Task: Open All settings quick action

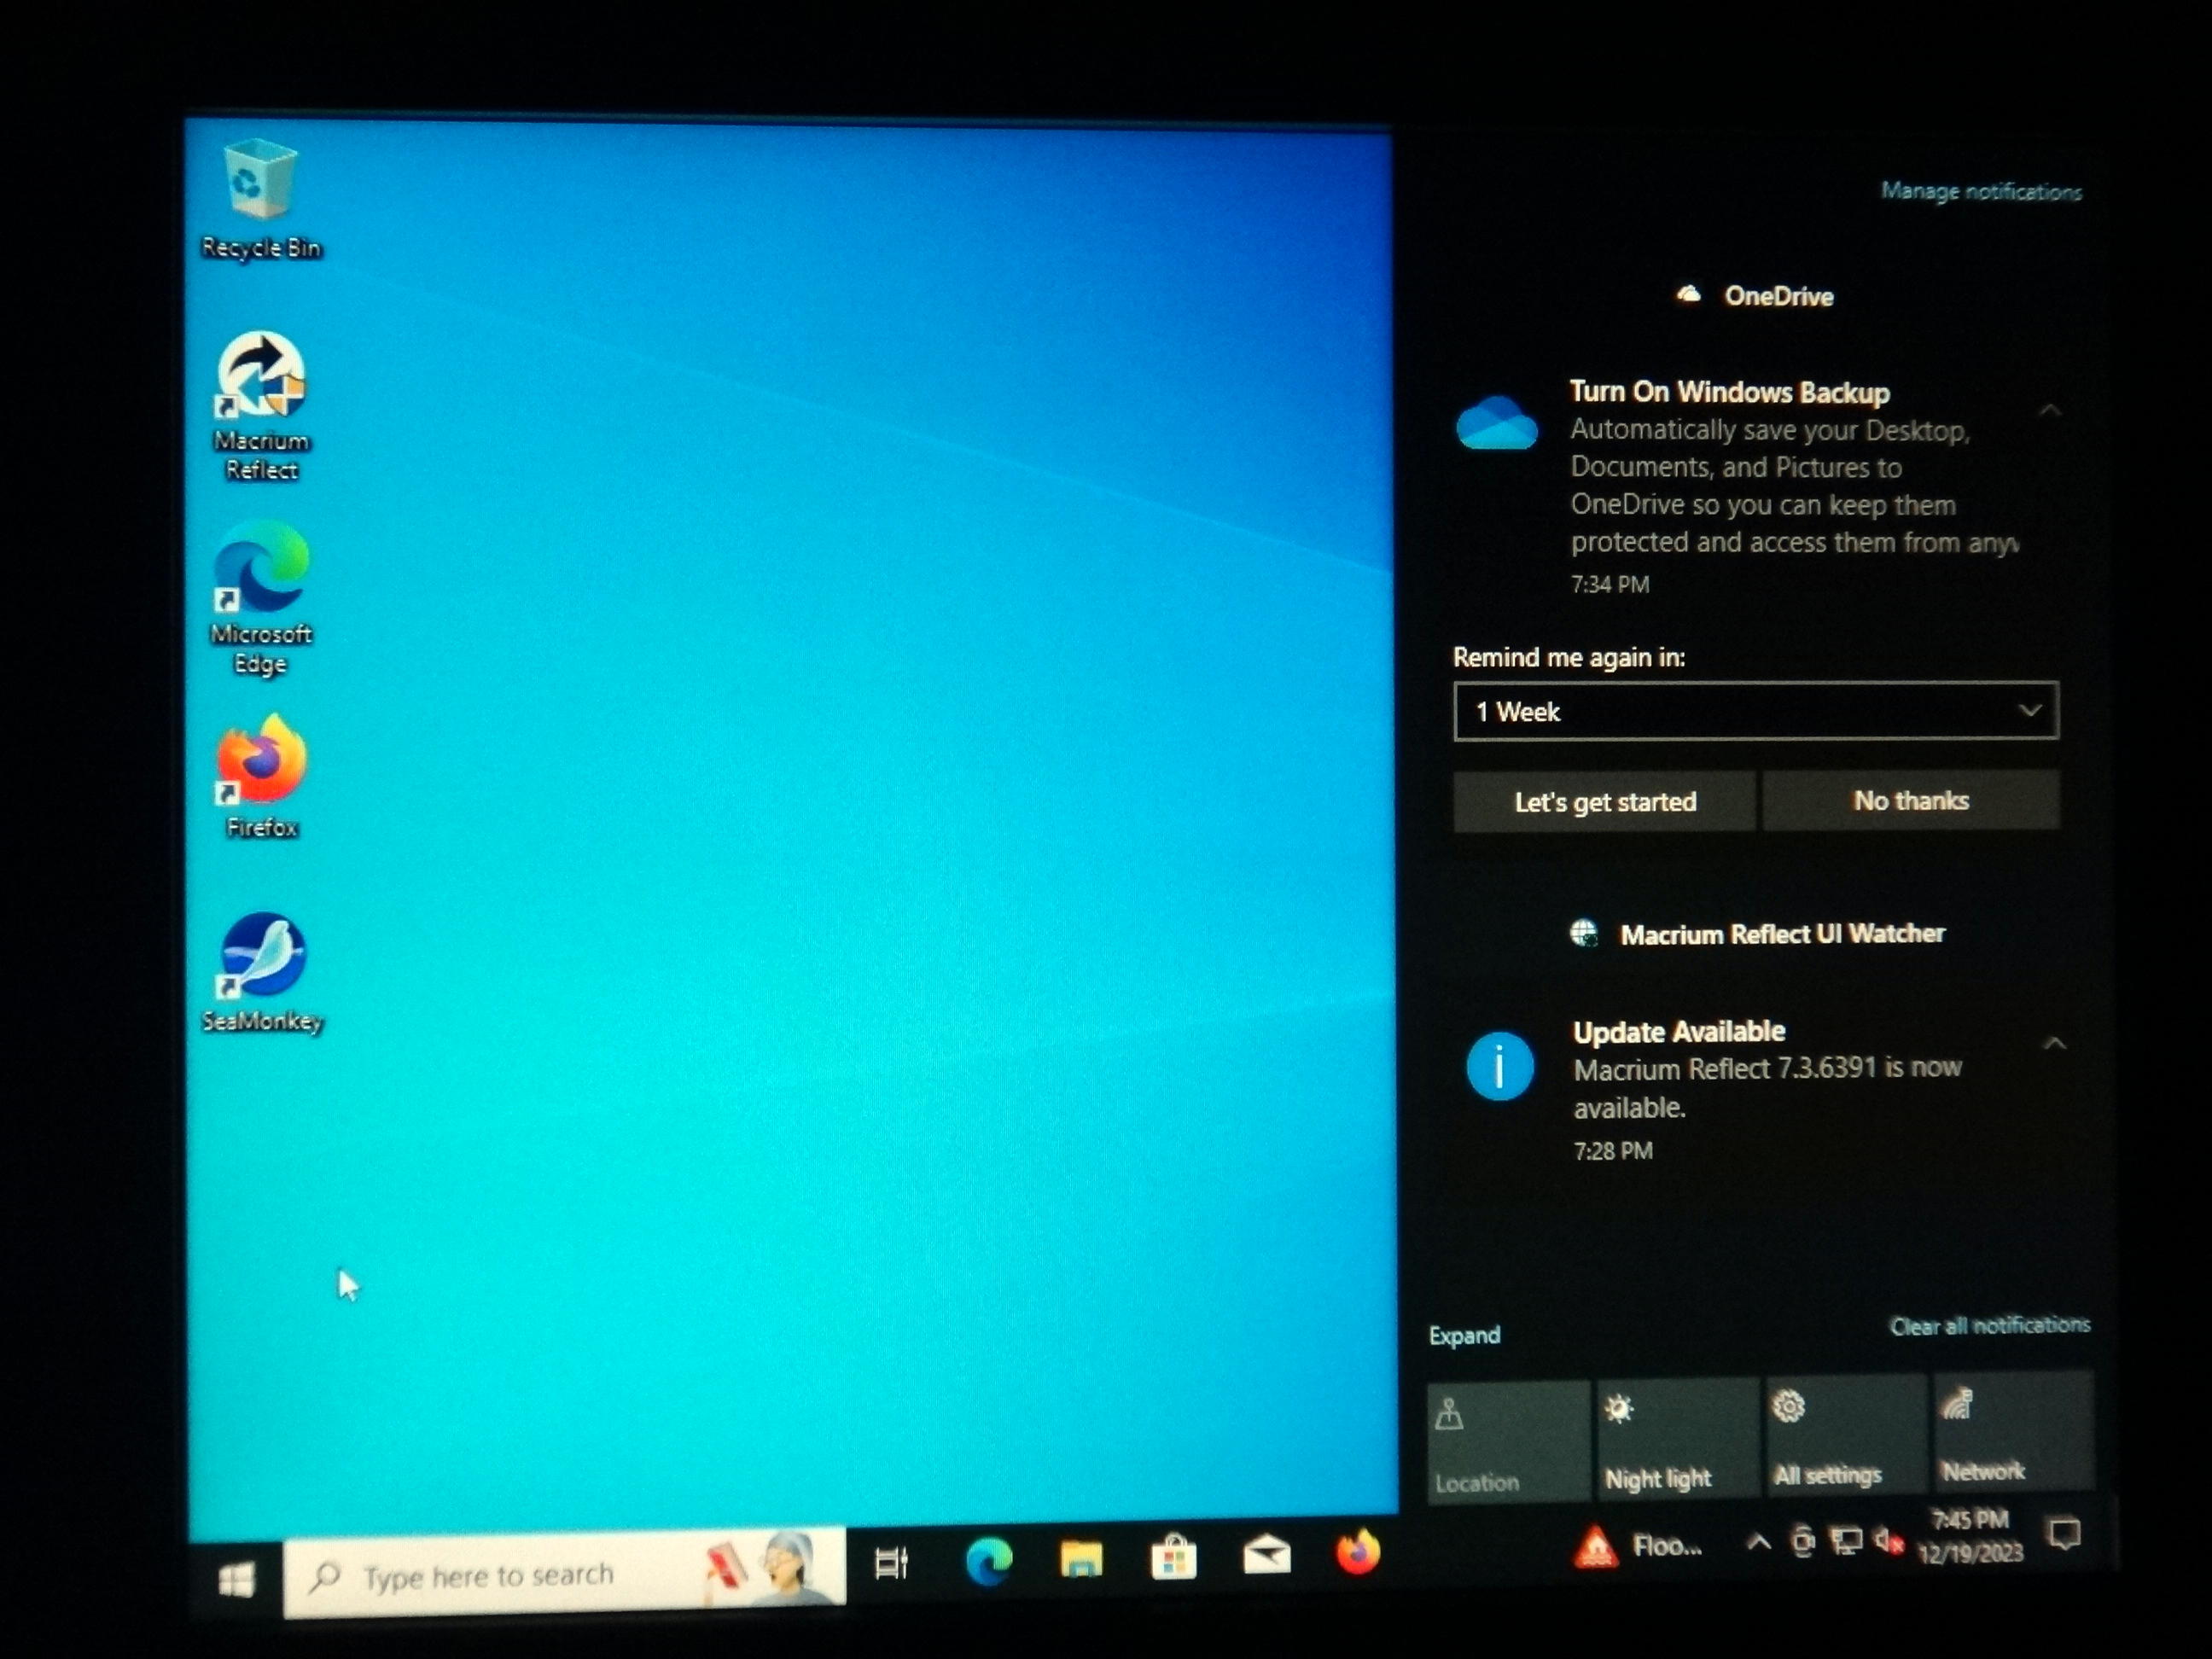Action: pos(1846,1434)
